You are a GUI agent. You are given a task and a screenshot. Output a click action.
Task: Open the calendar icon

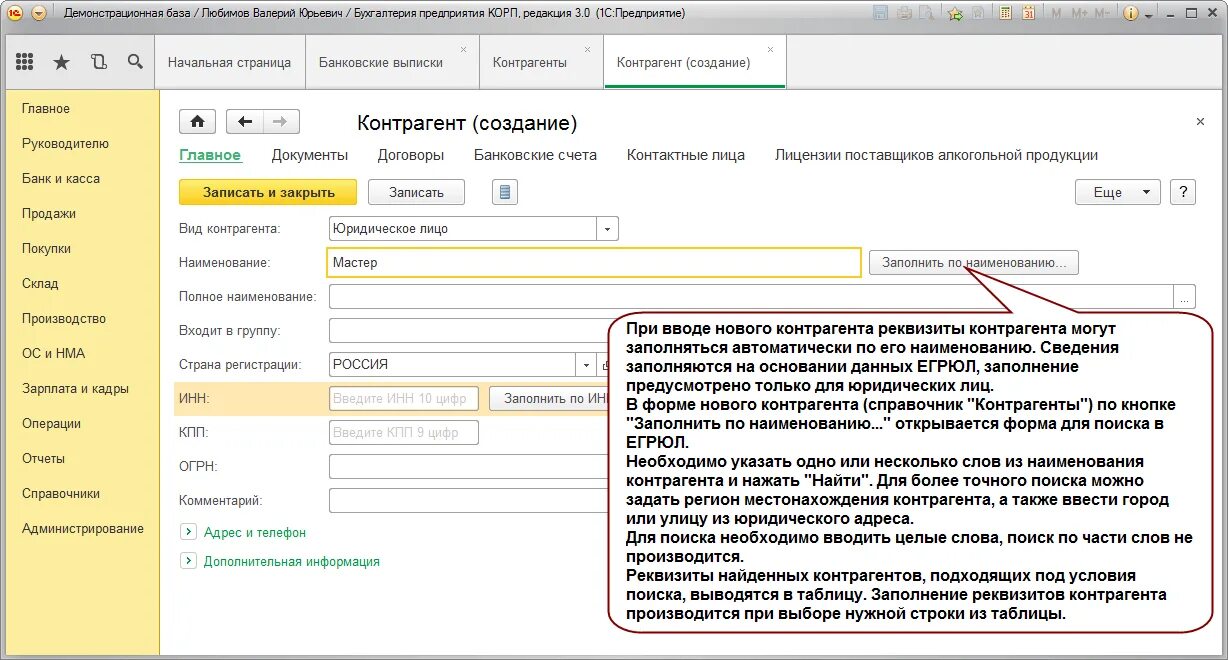click(1028, 14)
